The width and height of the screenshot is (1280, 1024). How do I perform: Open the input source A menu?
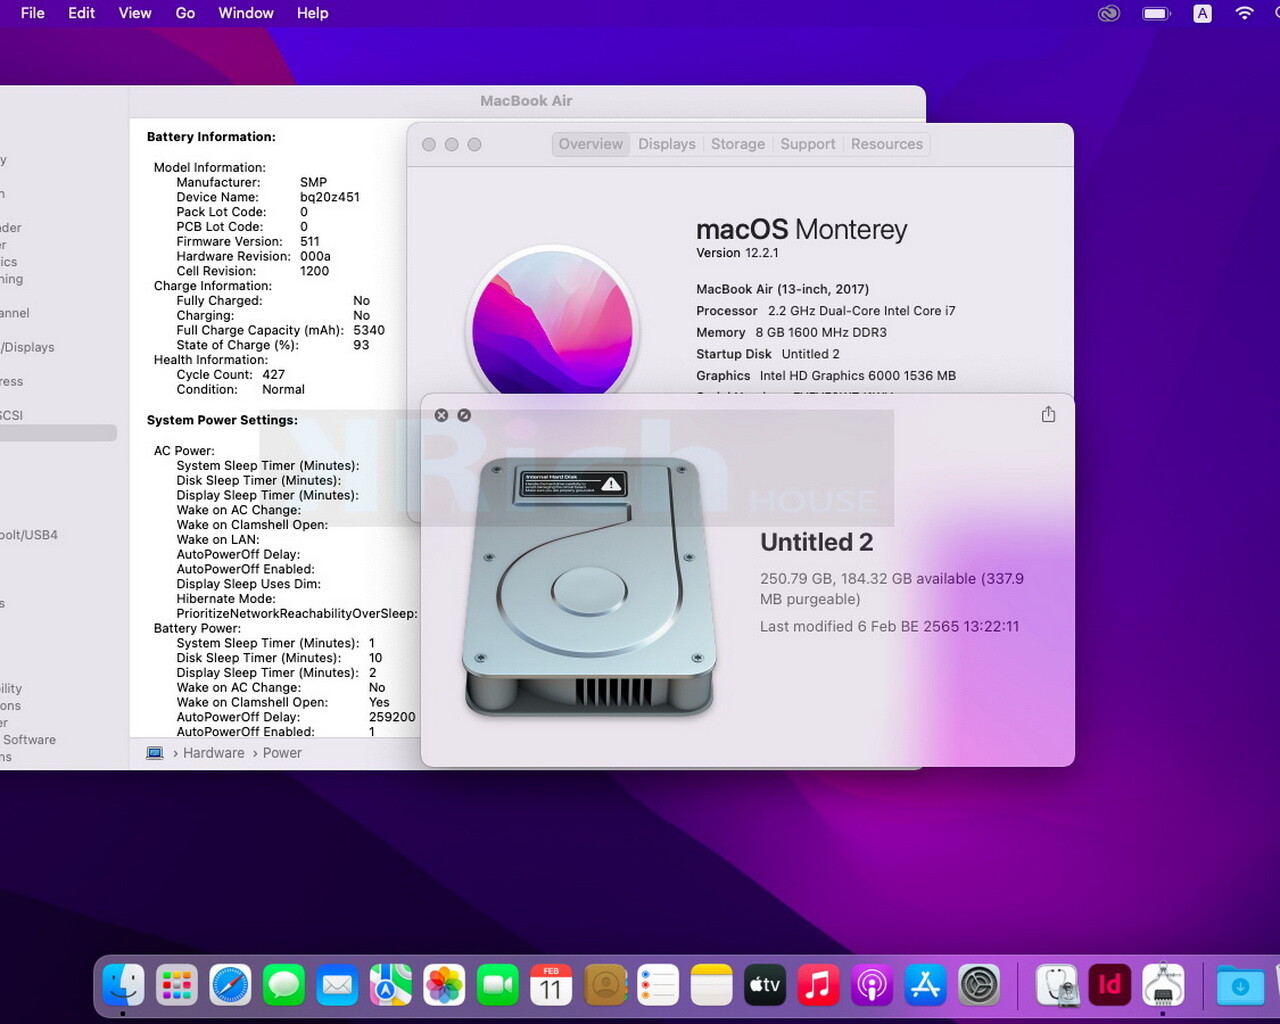[x=1203, y=14]
